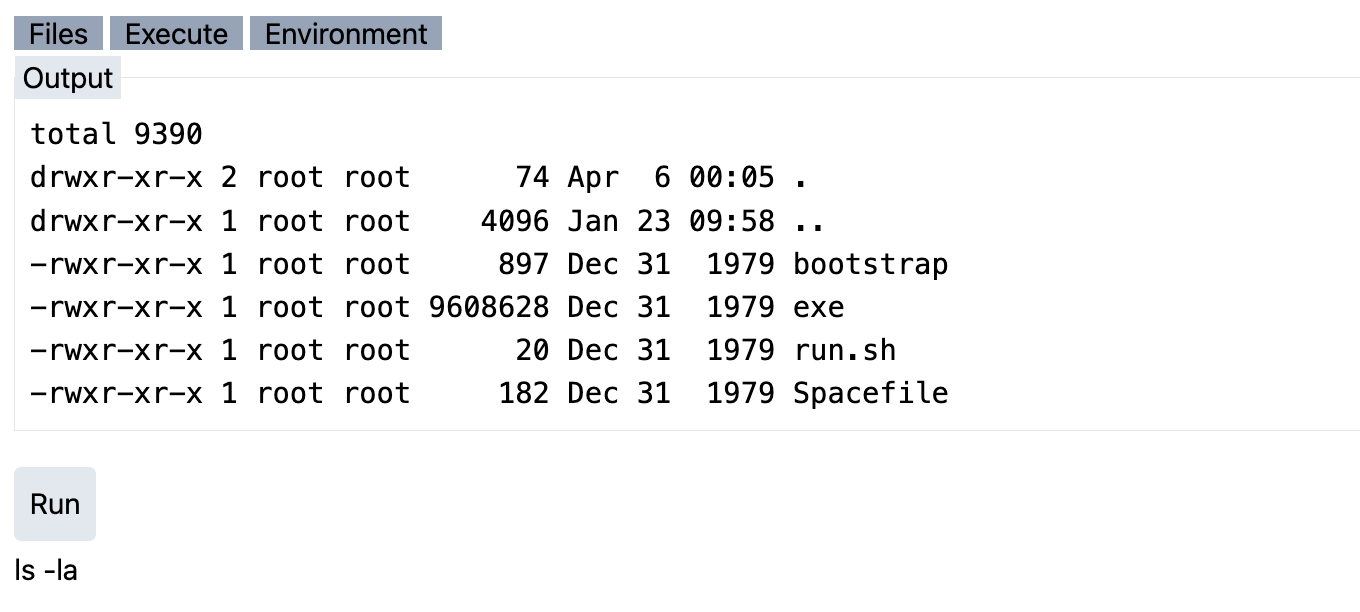
Task: Select the ls -la command text
Action: pos(45,570)
